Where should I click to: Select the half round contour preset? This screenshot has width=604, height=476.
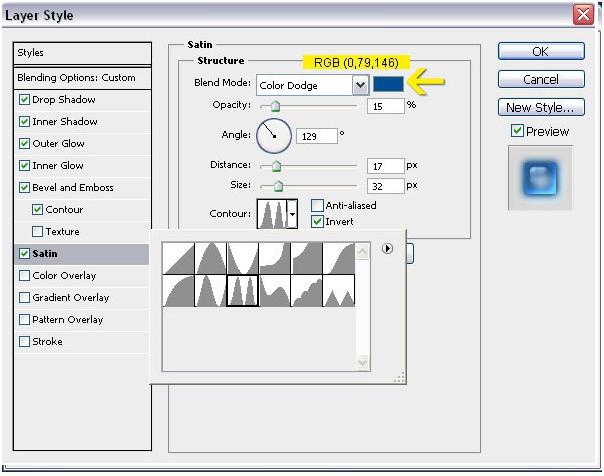pos(178,290)
